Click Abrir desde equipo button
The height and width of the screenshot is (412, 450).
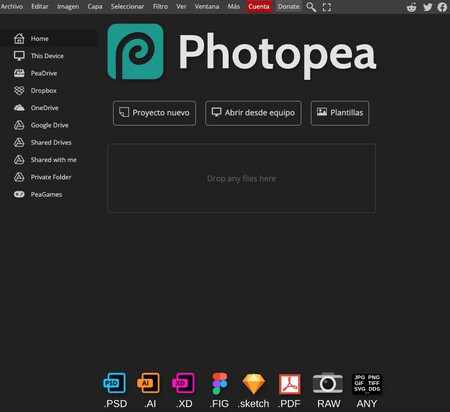(253, 113)
